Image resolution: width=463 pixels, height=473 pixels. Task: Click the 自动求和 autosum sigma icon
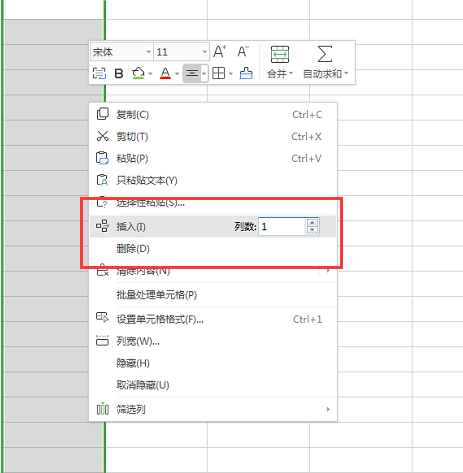coord(325,54)
